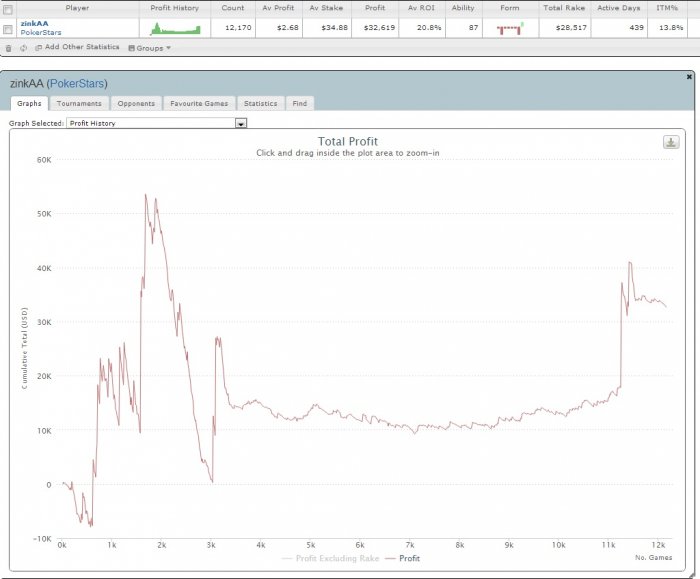Open the Opponents tab
Image resolution: width=700 pixels, height=579 pixels.
coord(136,104)
